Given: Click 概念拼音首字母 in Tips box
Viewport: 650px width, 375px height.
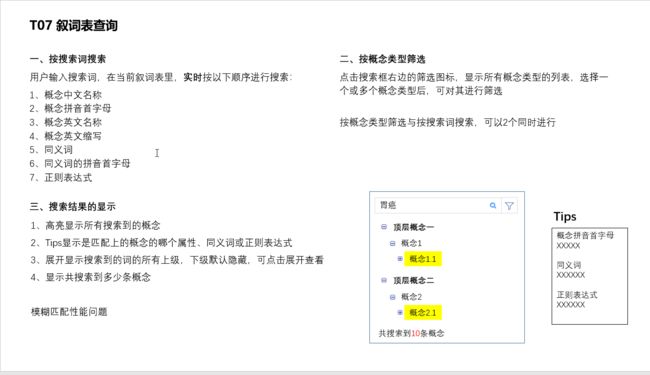Looking at the screenshot, I should [585, 236].
